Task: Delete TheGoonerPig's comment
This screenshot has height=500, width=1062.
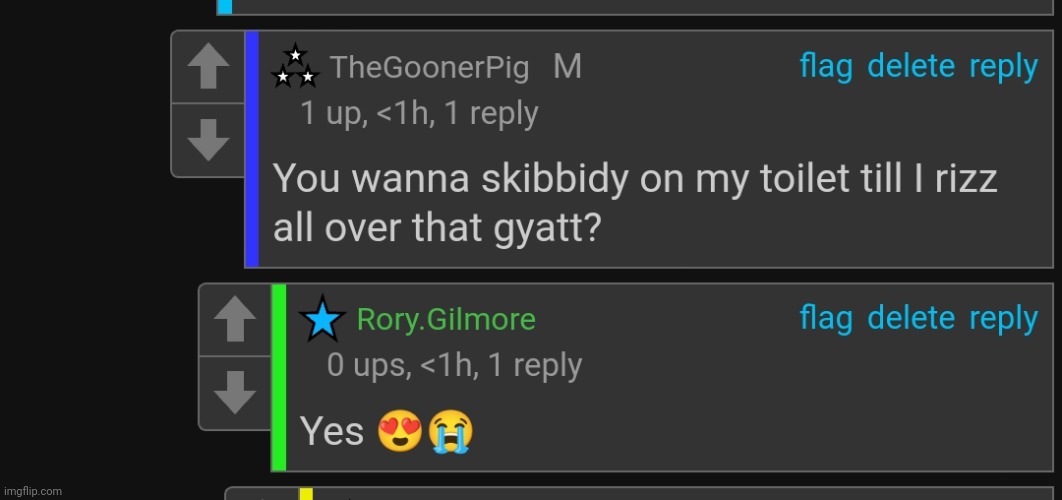Action: click(911, 67)
